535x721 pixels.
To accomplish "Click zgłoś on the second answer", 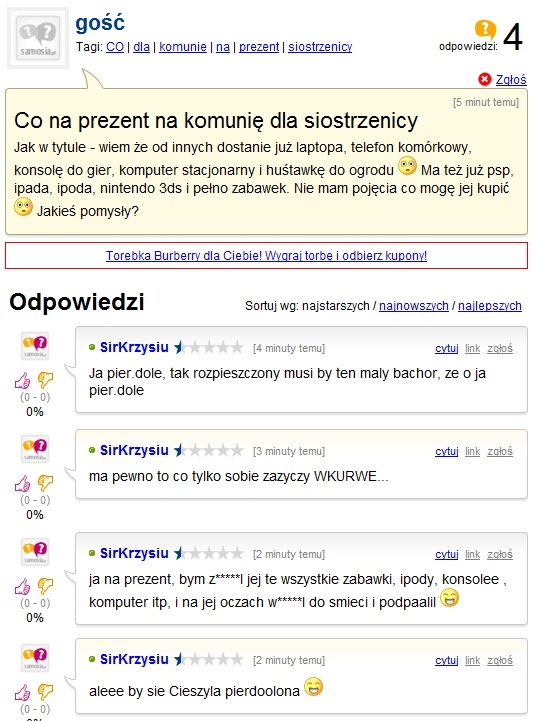I will (500, 452).
